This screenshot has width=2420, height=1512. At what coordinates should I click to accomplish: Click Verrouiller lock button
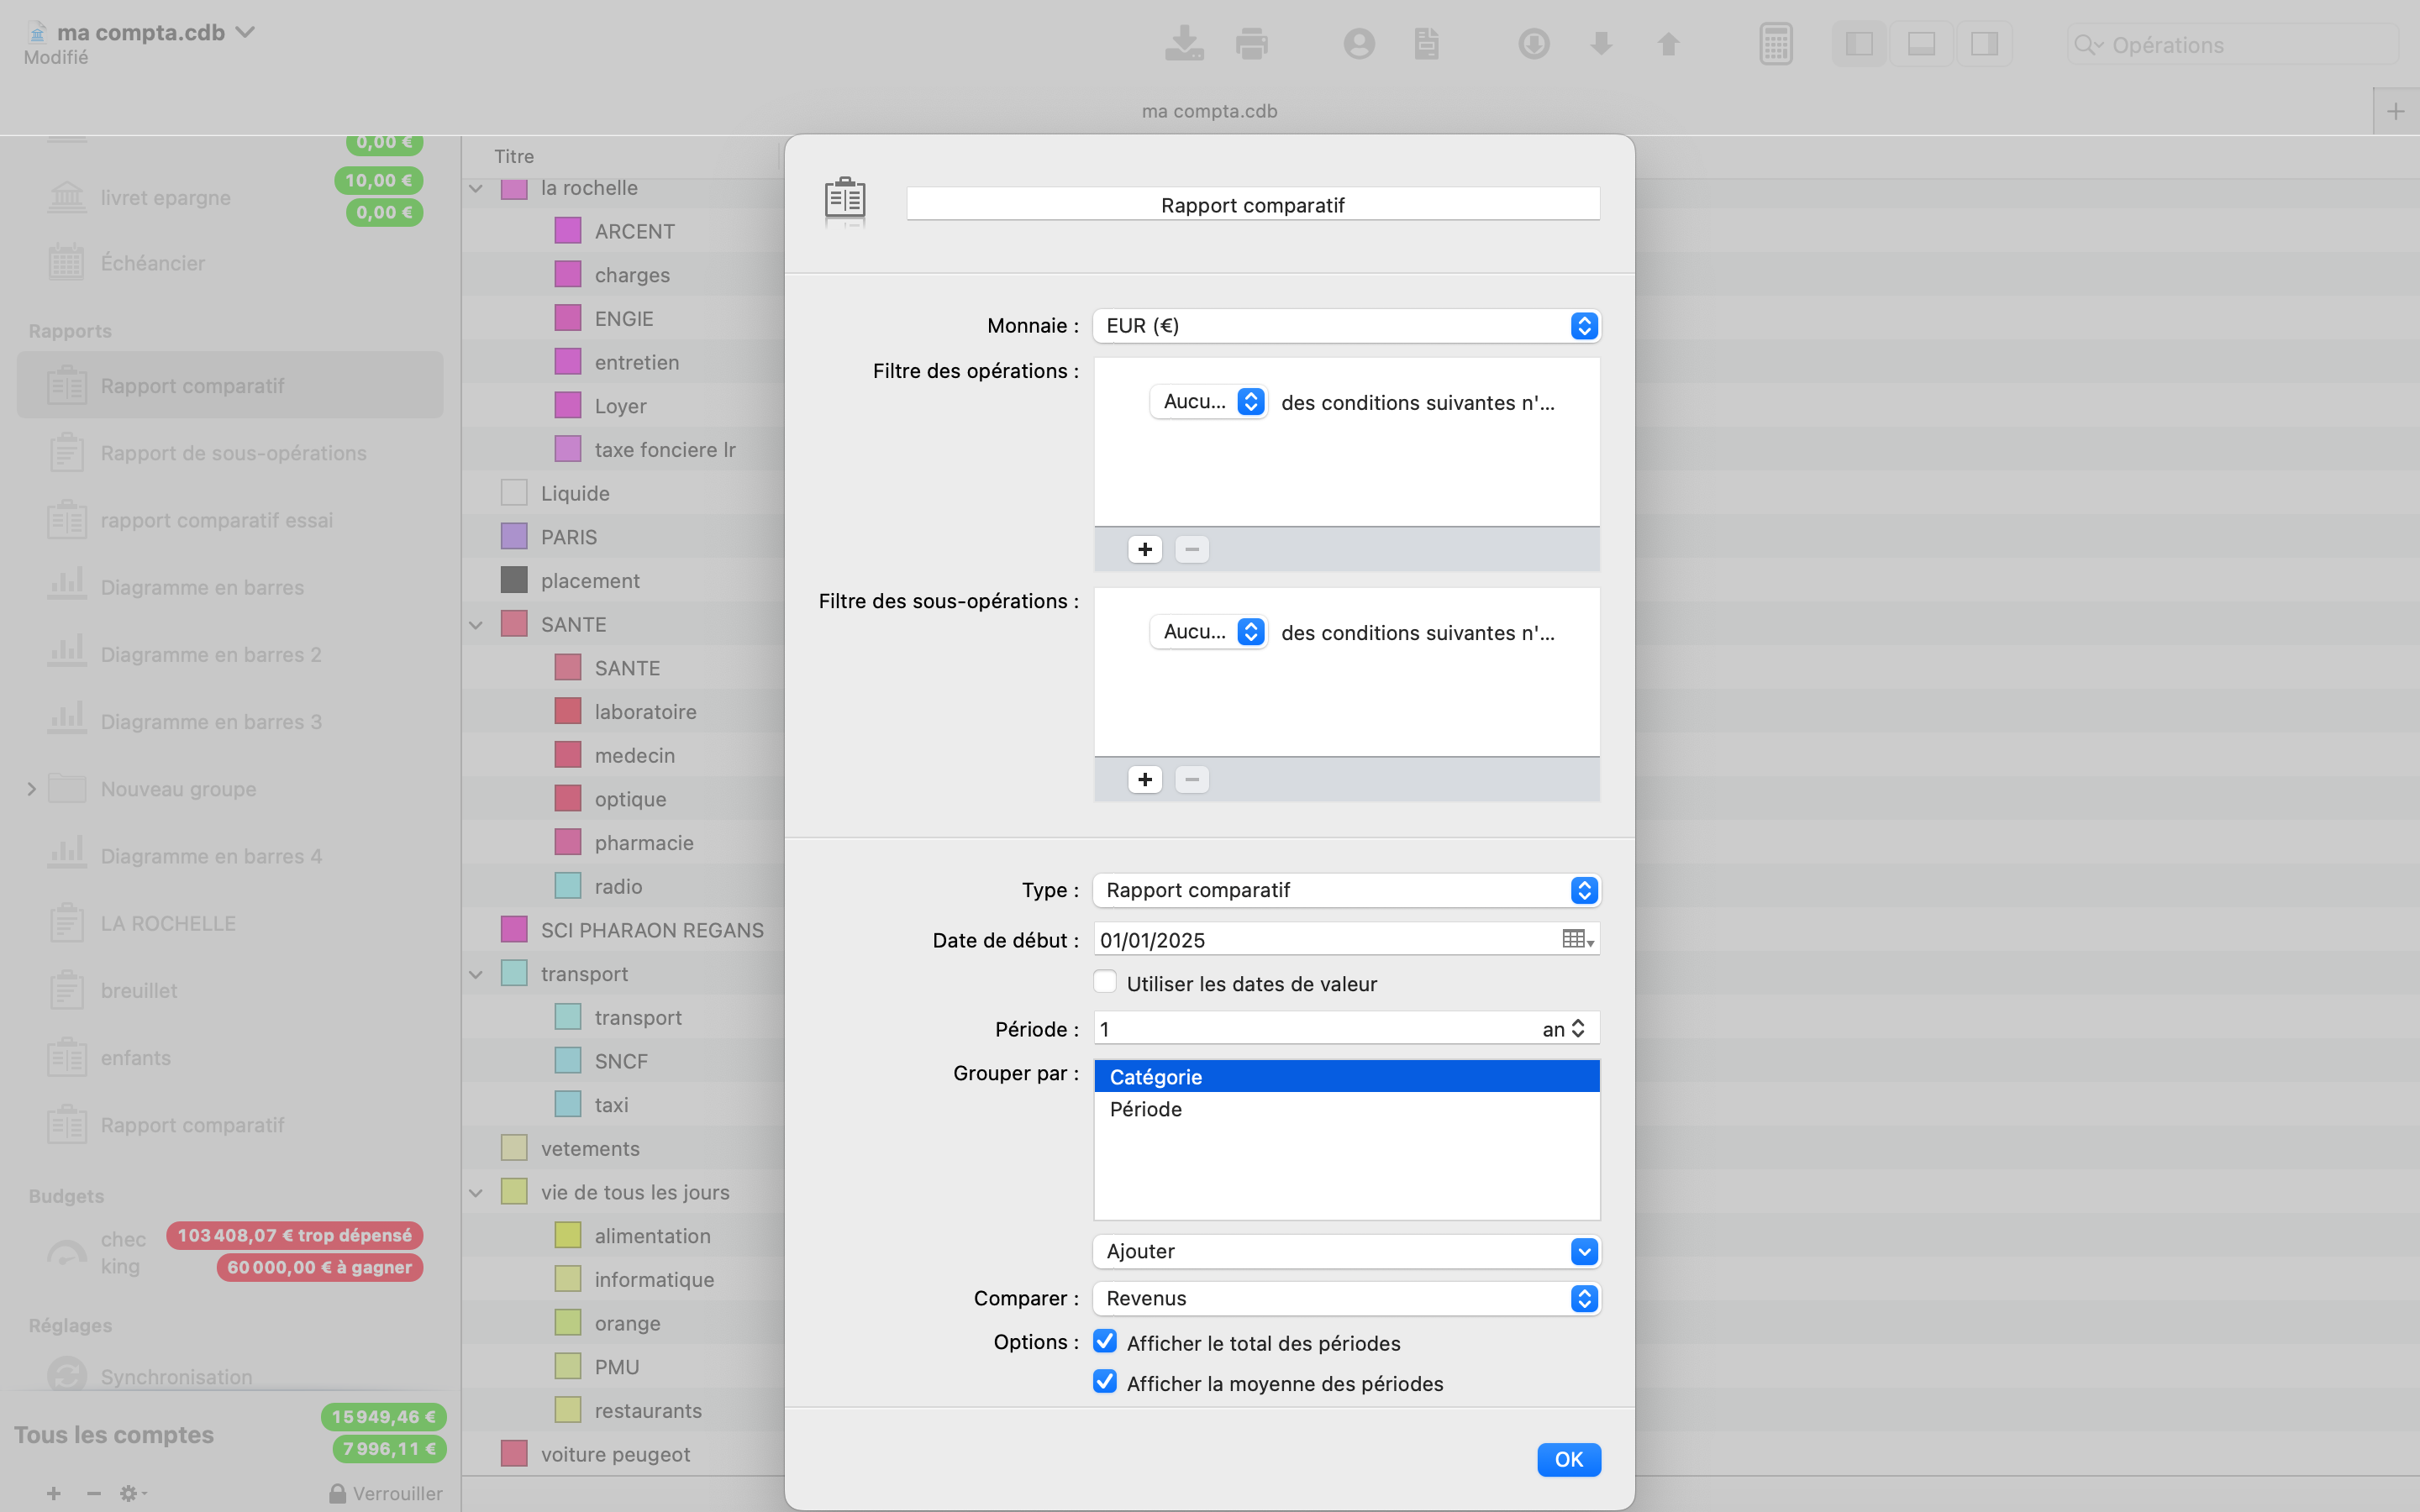click(x=386, y=1493)
